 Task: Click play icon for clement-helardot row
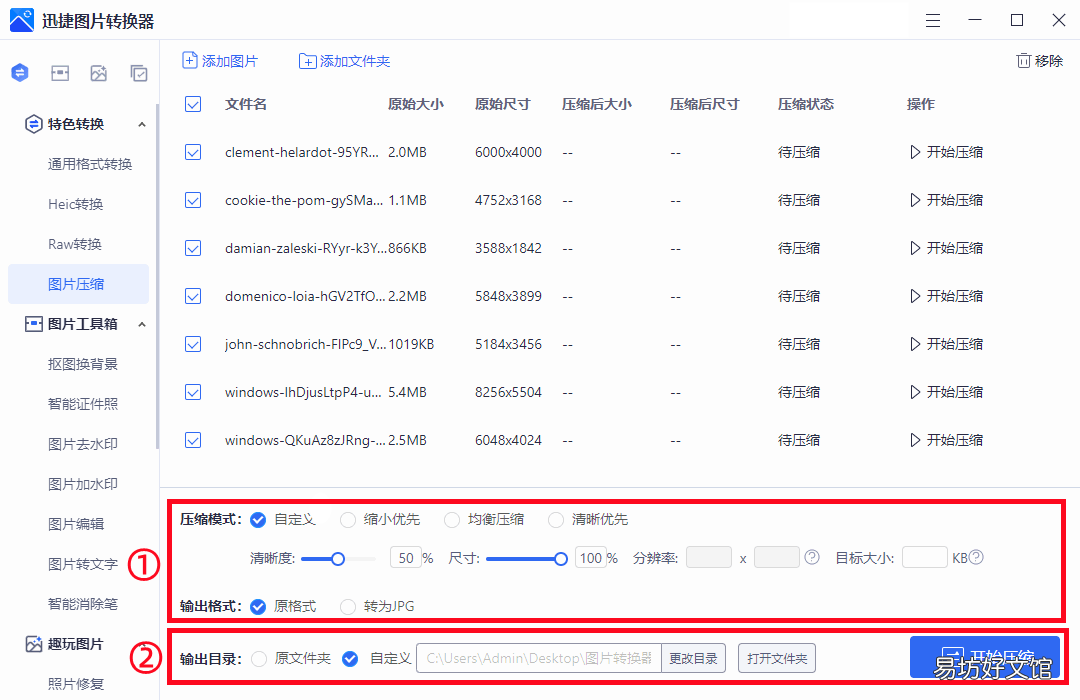[915, 152]
